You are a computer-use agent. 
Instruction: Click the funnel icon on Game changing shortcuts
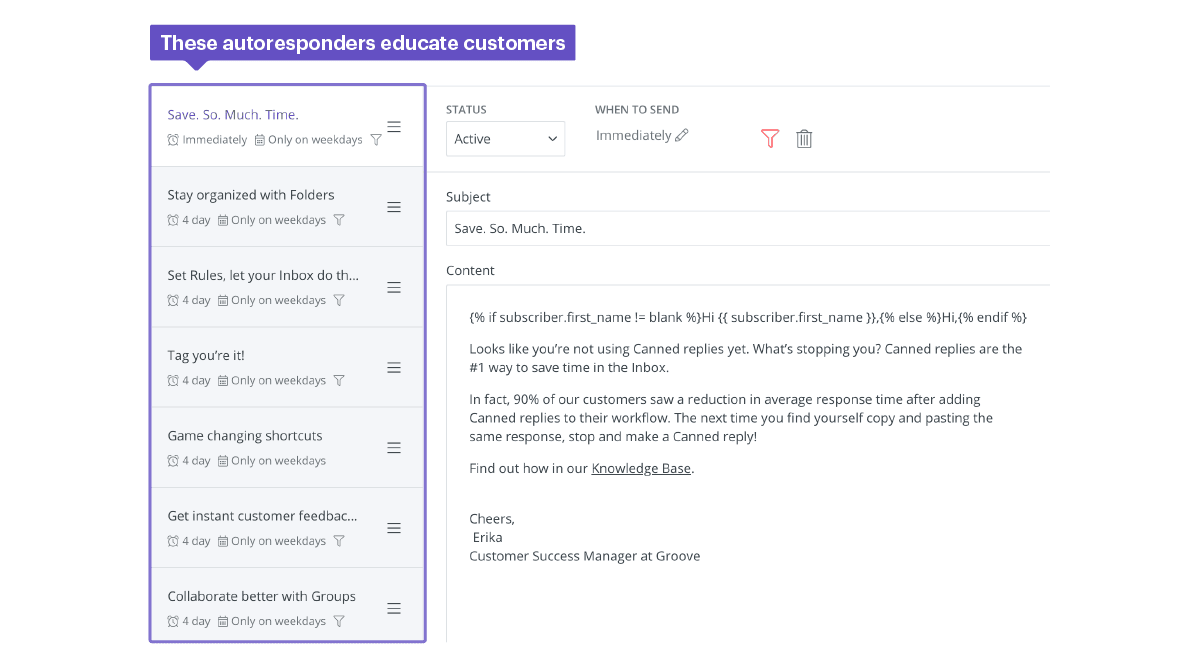tap(339, 460)
